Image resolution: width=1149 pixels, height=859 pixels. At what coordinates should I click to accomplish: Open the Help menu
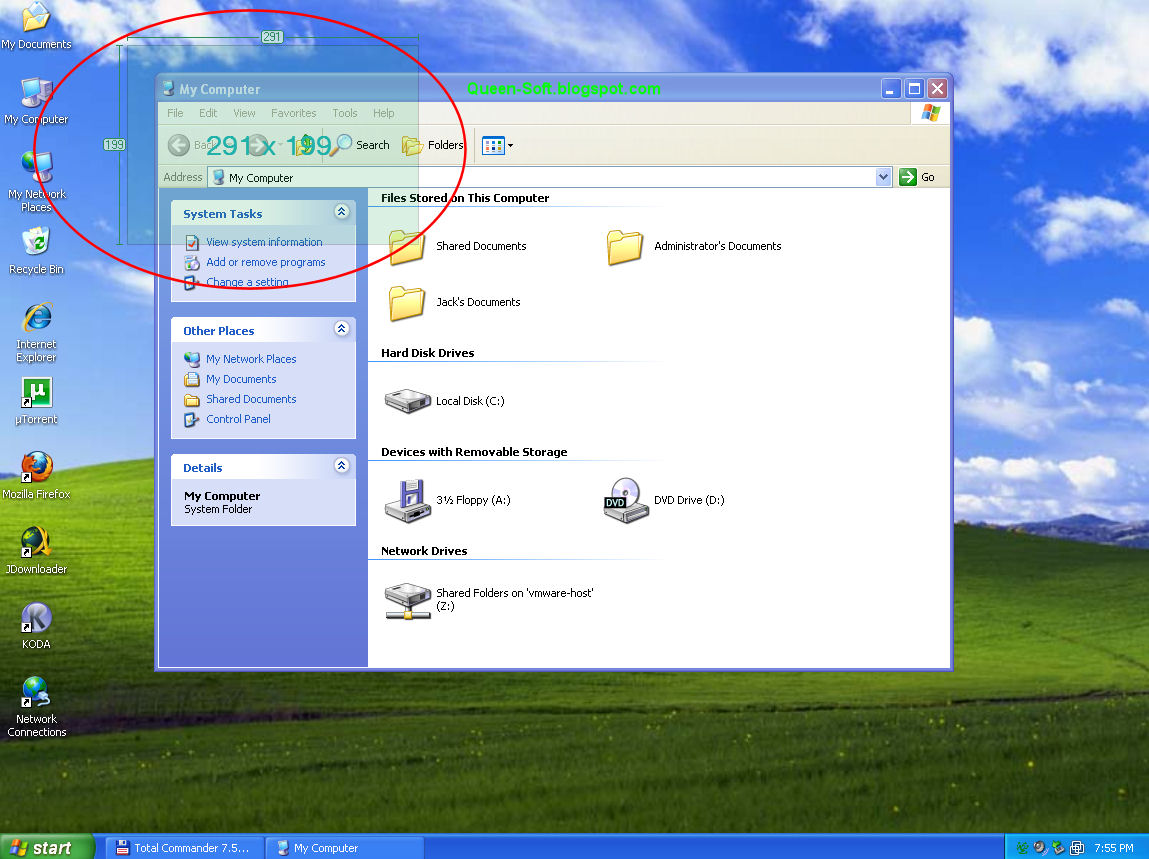tap(383, 113)
